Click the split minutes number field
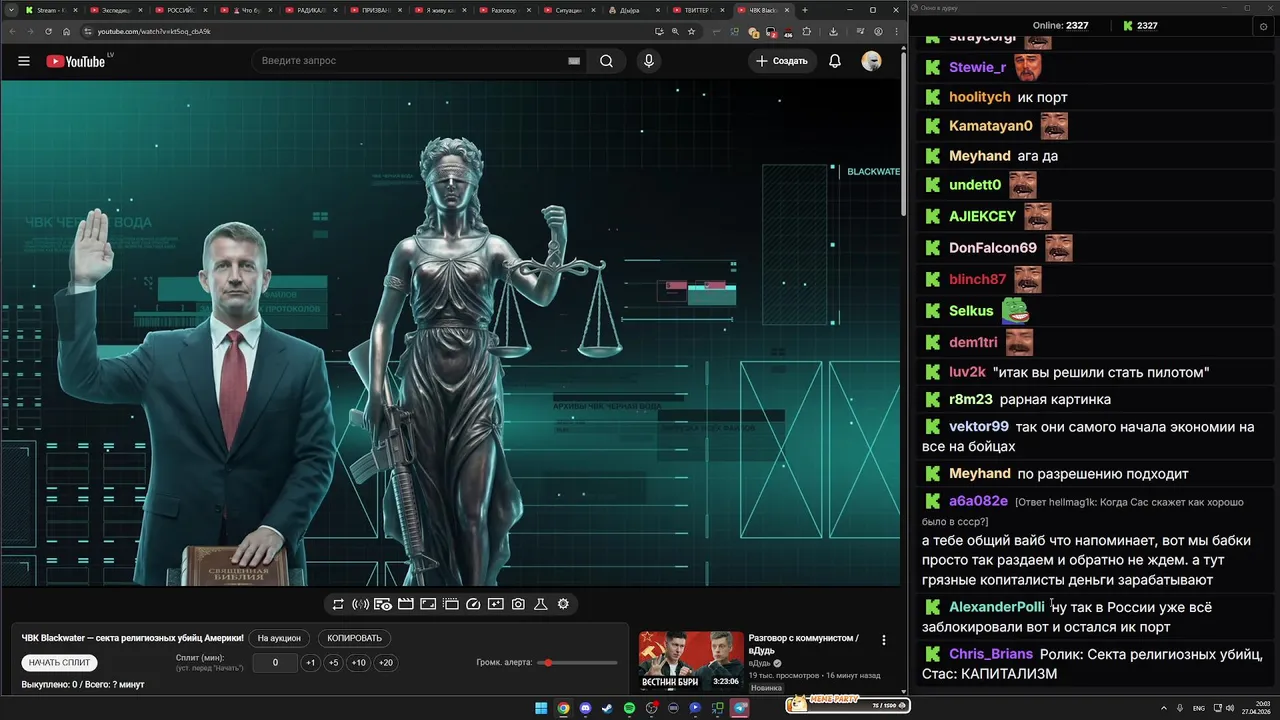 275,663
